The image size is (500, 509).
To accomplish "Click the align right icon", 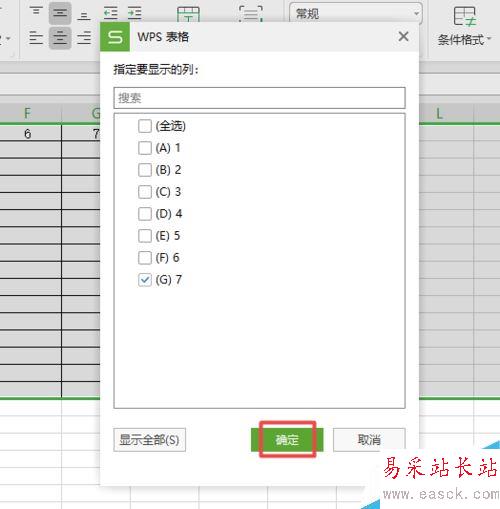I will click(84, 37).
